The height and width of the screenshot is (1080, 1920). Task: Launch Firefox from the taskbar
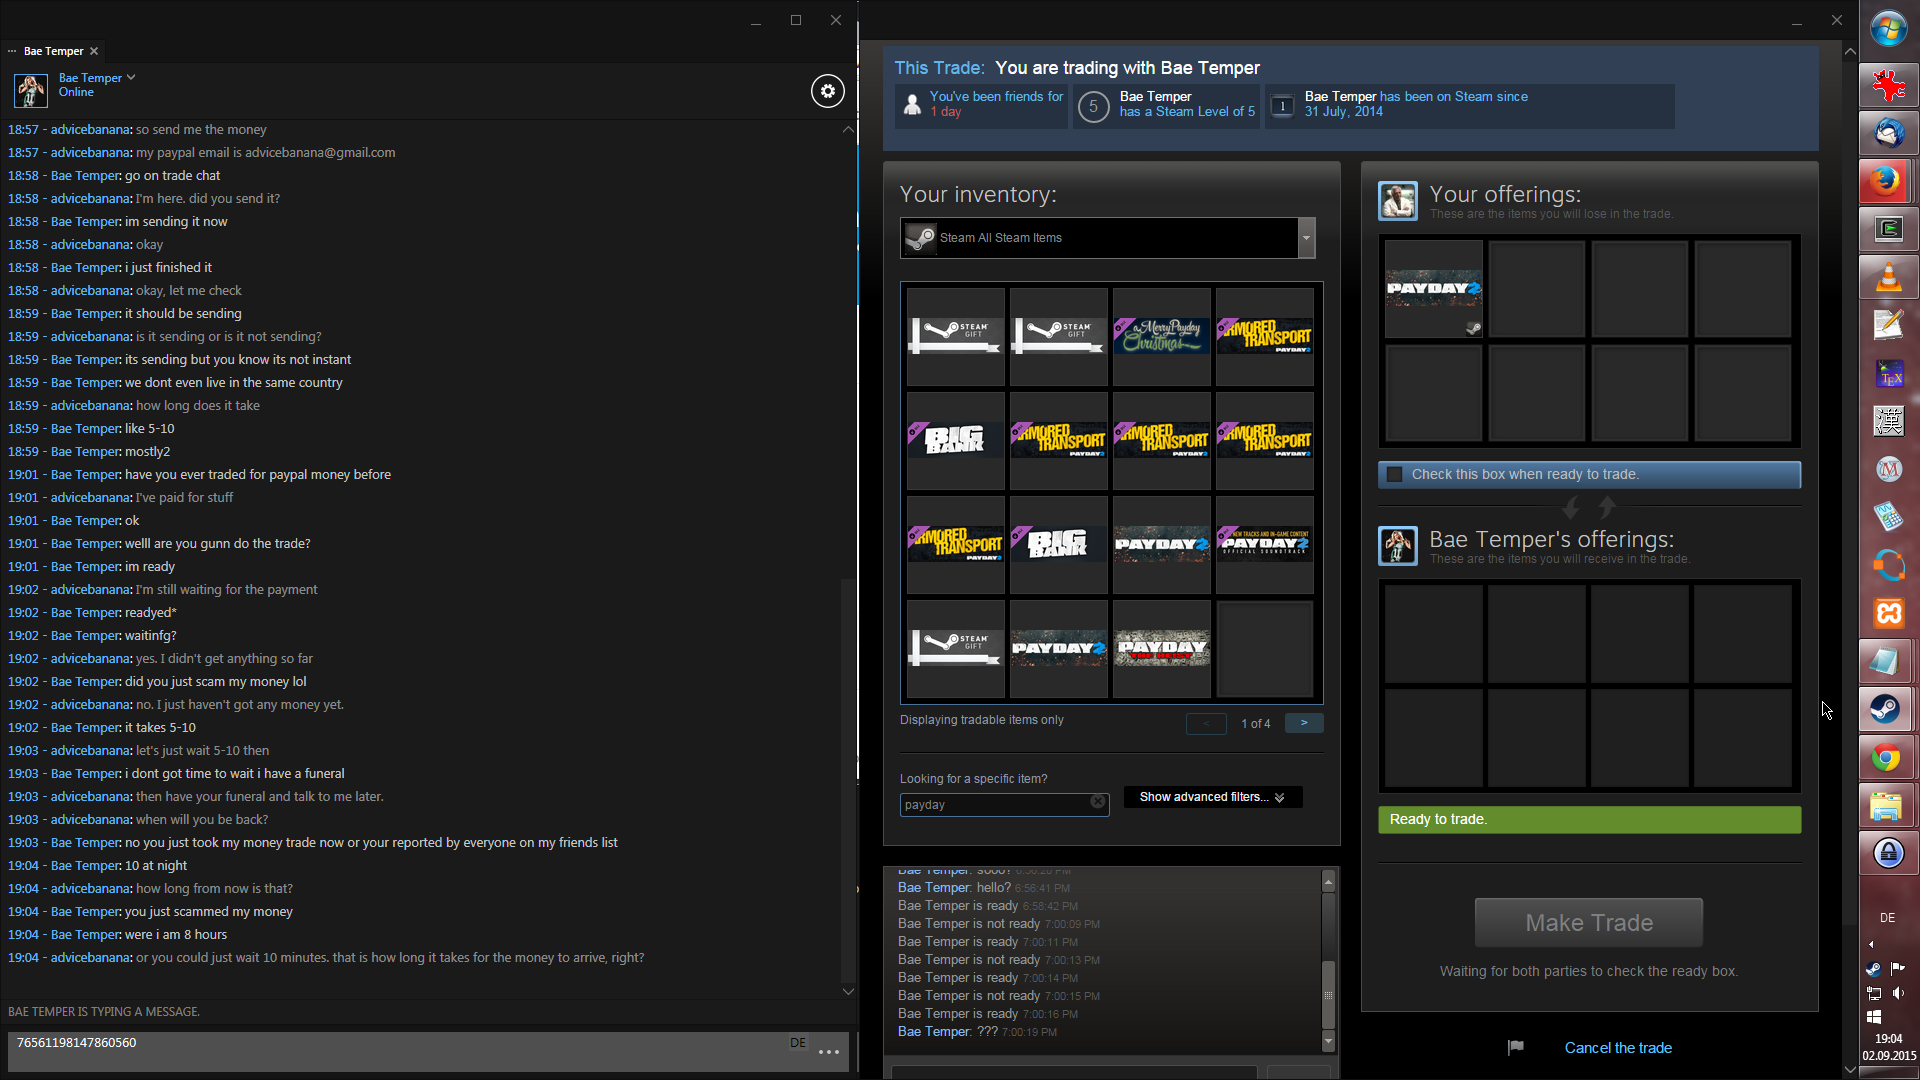pos(1887,181)
